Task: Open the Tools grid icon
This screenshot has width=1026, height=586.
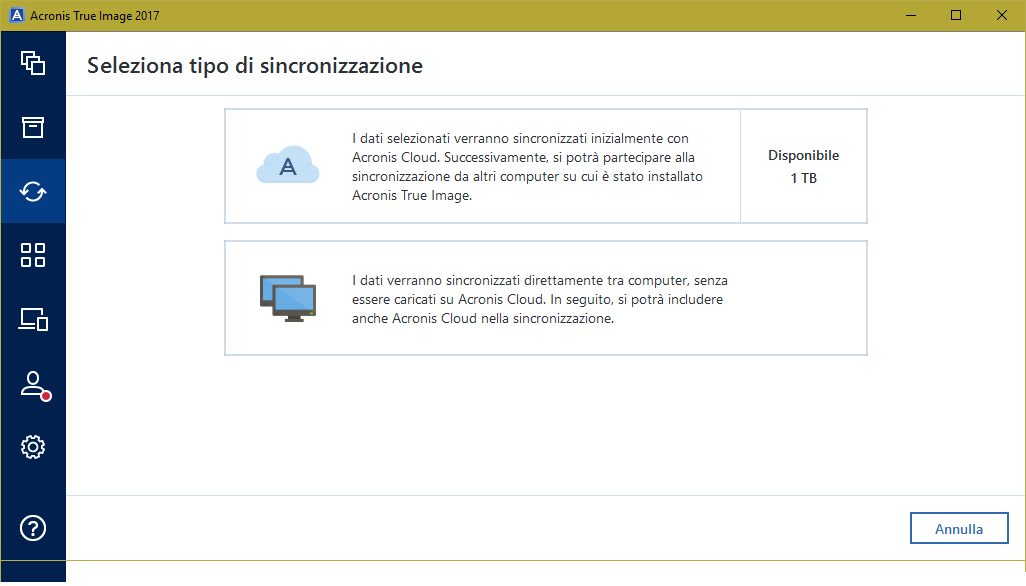Action: (33, 255)
